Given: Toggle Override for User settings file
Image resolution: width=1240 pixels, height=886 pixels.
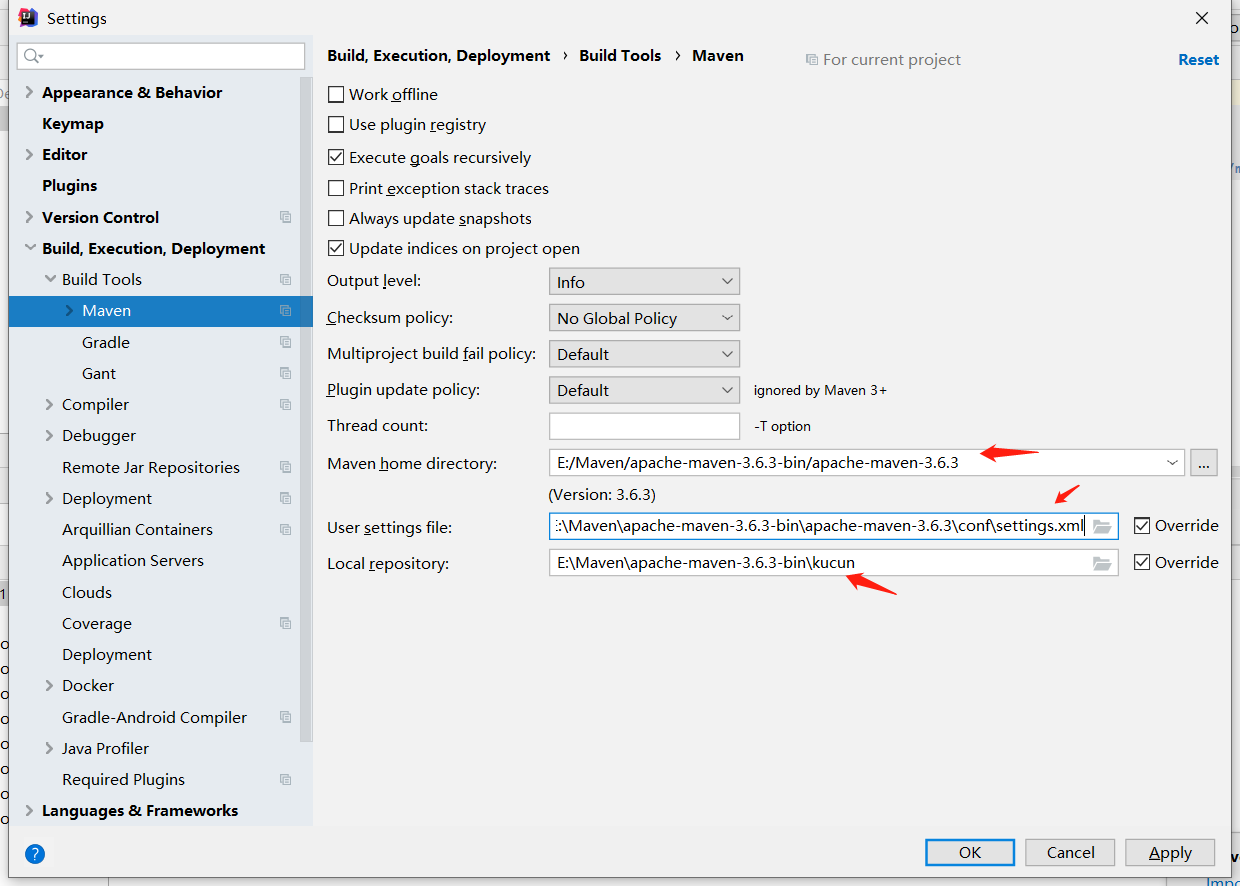Looking at the screenshot, I should point(1142,525).
